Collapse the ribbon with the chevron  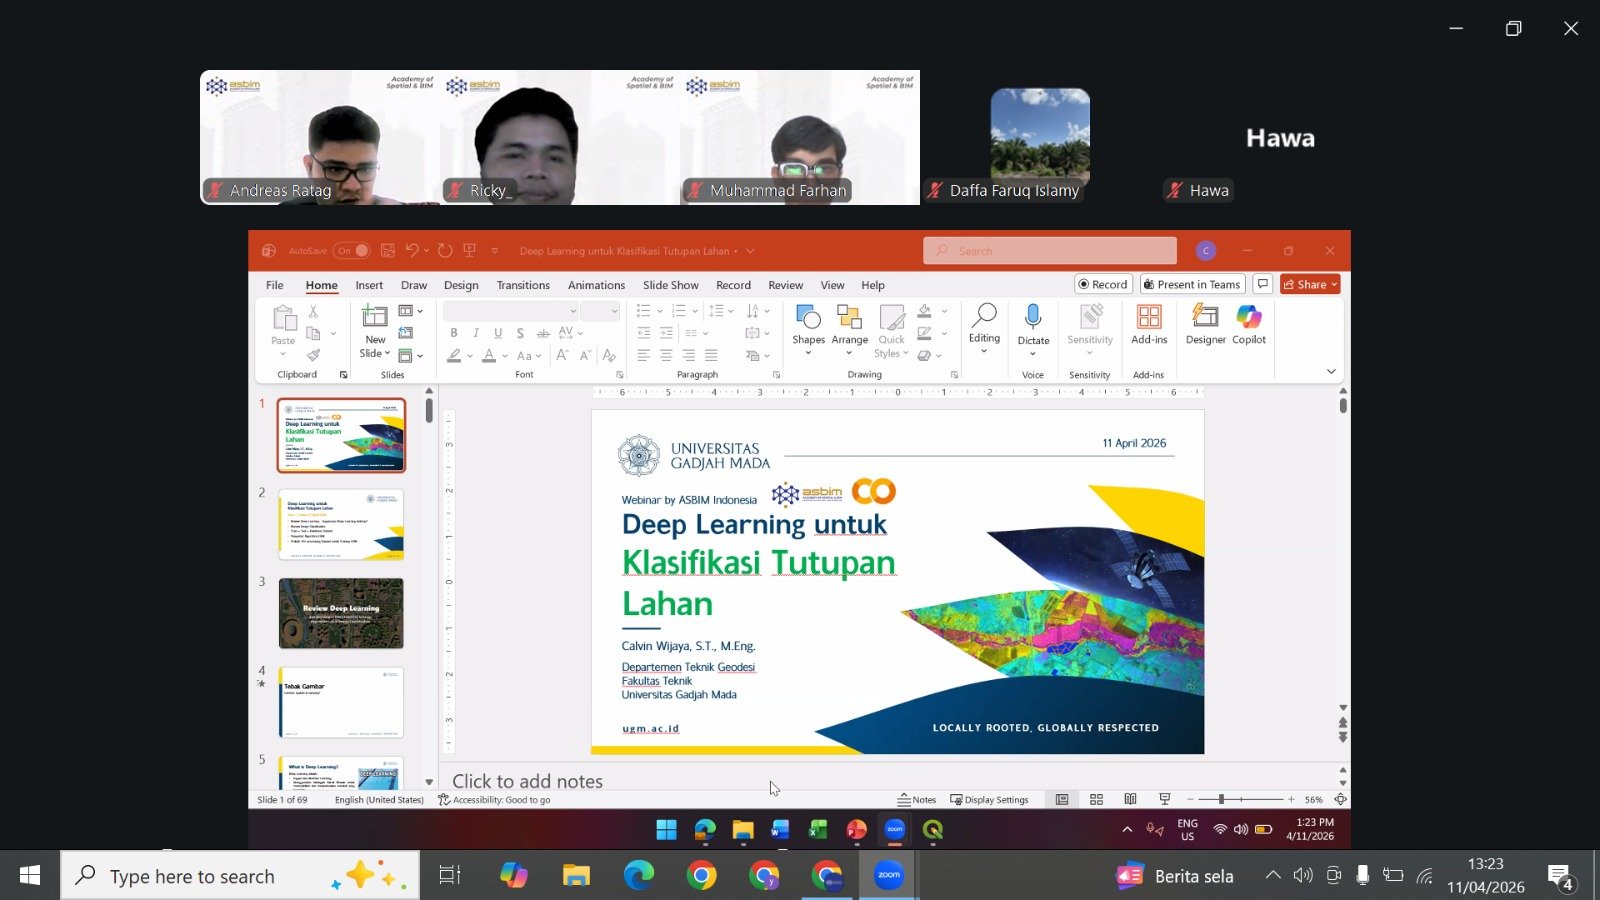[x=1331, y=372]
